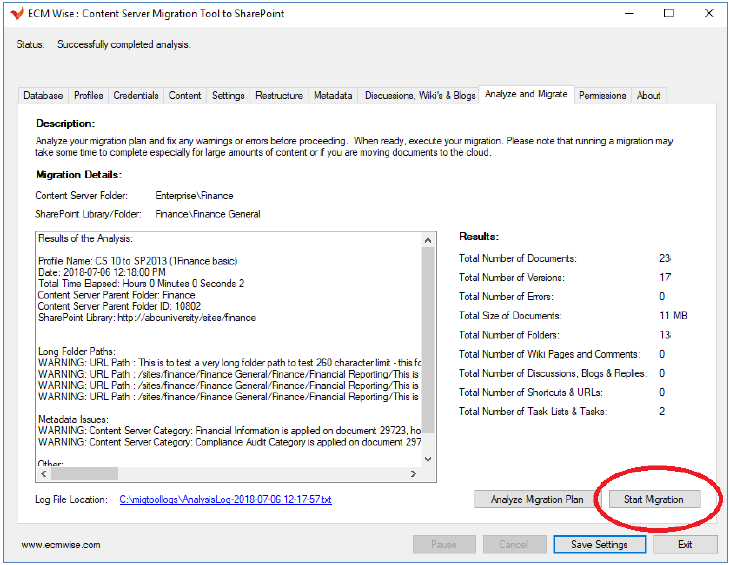This screenshot has width=729, height=565.
Task: Select the Content tab
Action: pyautogui.click(x=185, y=96)
